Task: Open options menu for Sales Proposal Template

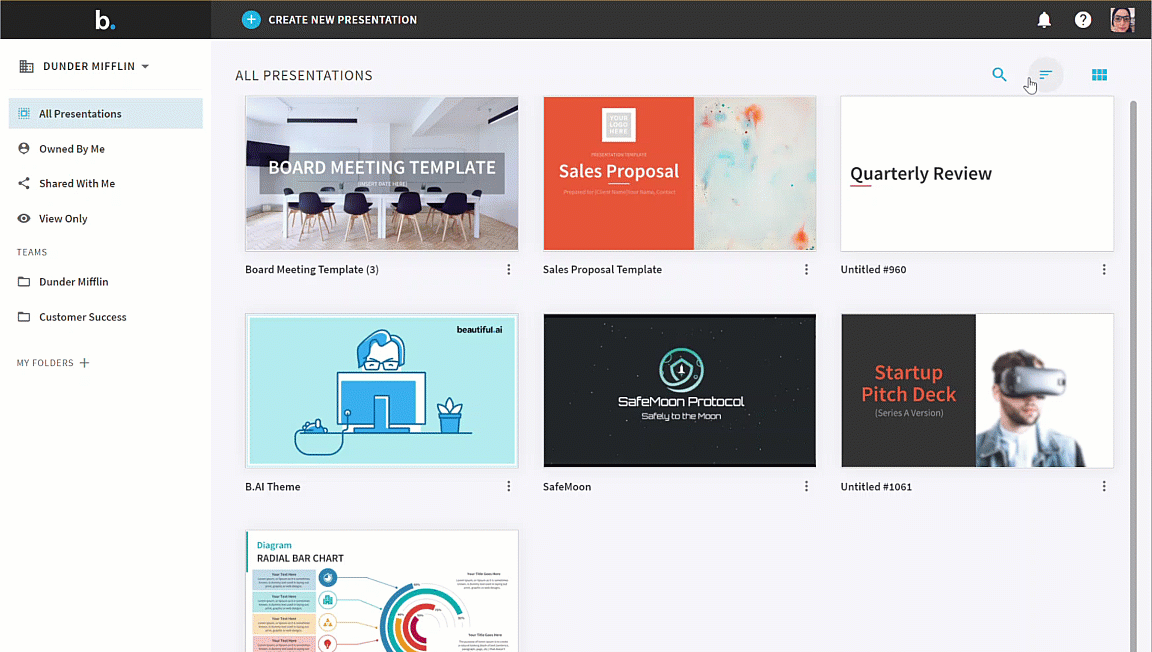Action: click(x=806, y=270)
